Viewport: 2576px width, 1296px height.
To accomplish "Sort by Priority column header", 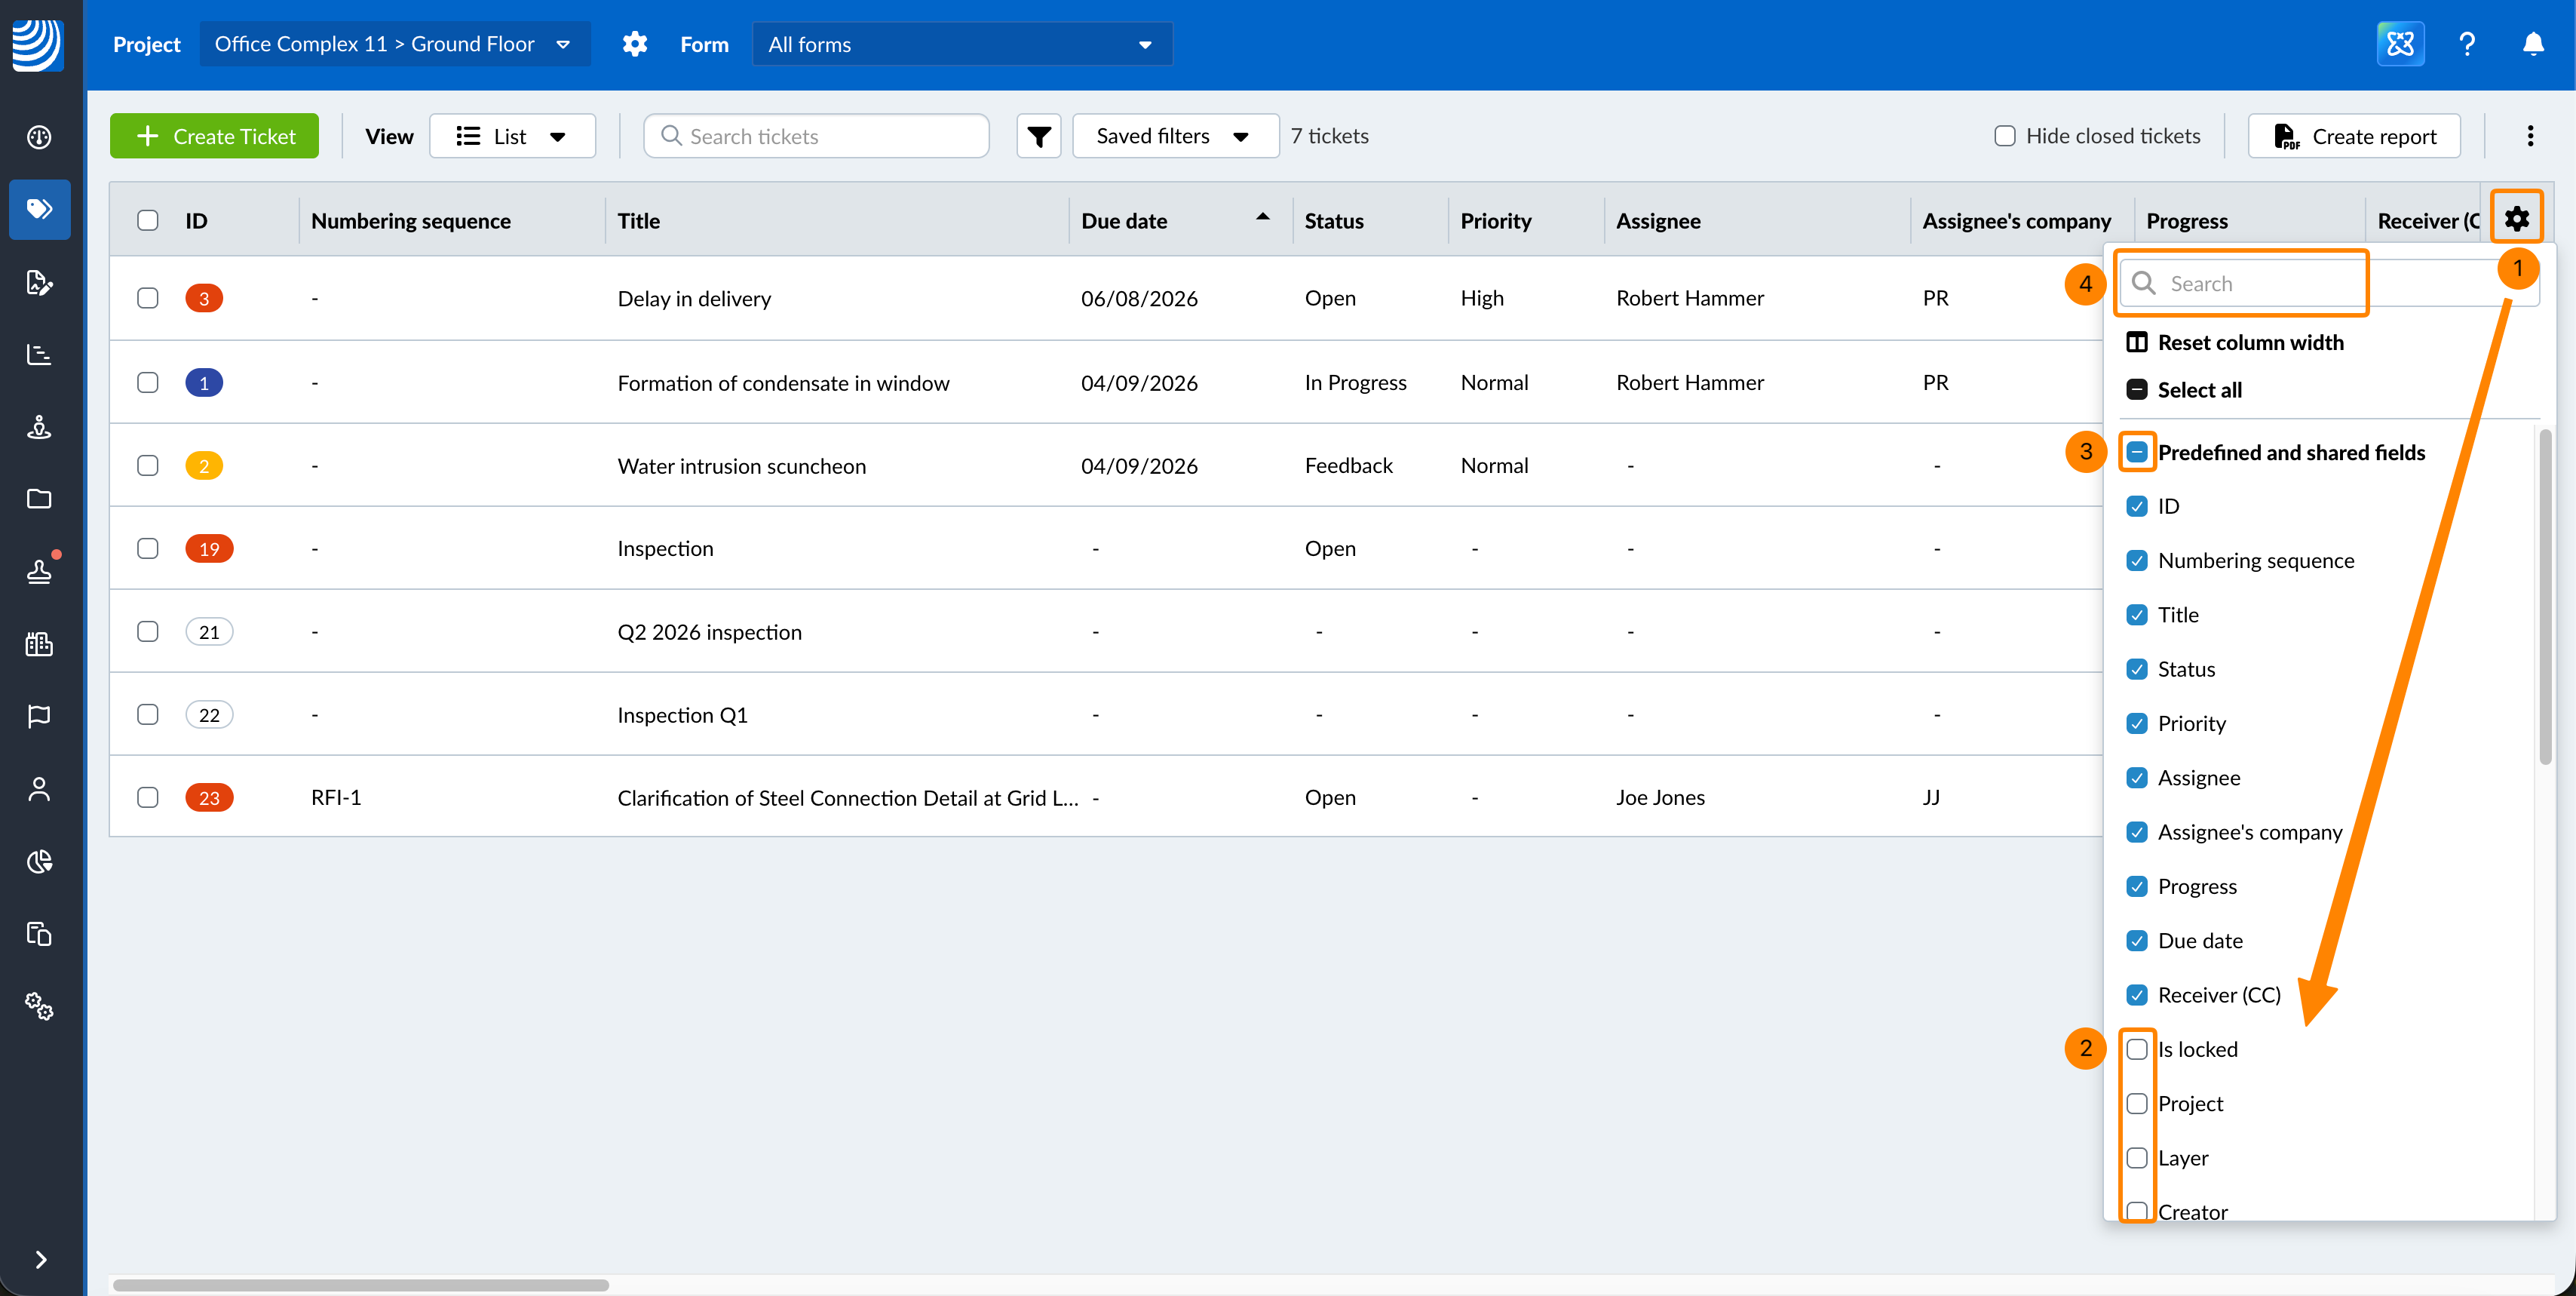I will 1496,221.
